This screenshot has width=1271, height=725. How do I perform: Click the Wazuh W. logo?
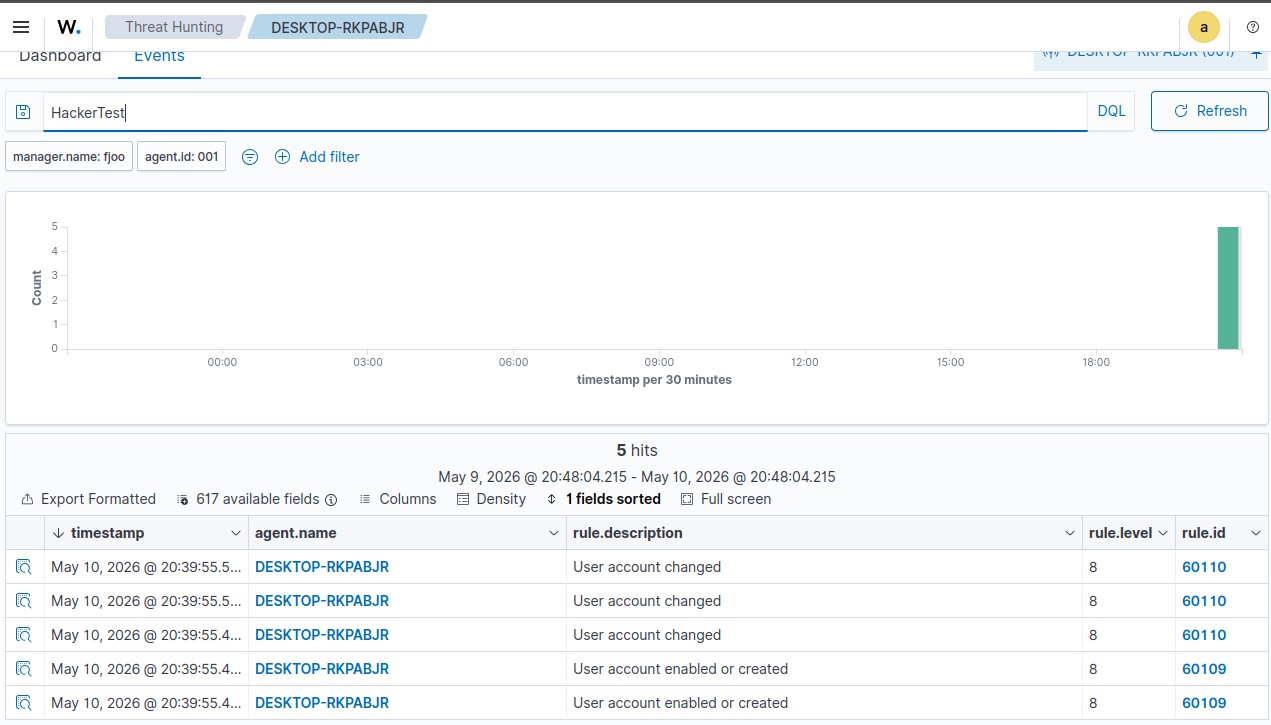click(69, 27)
